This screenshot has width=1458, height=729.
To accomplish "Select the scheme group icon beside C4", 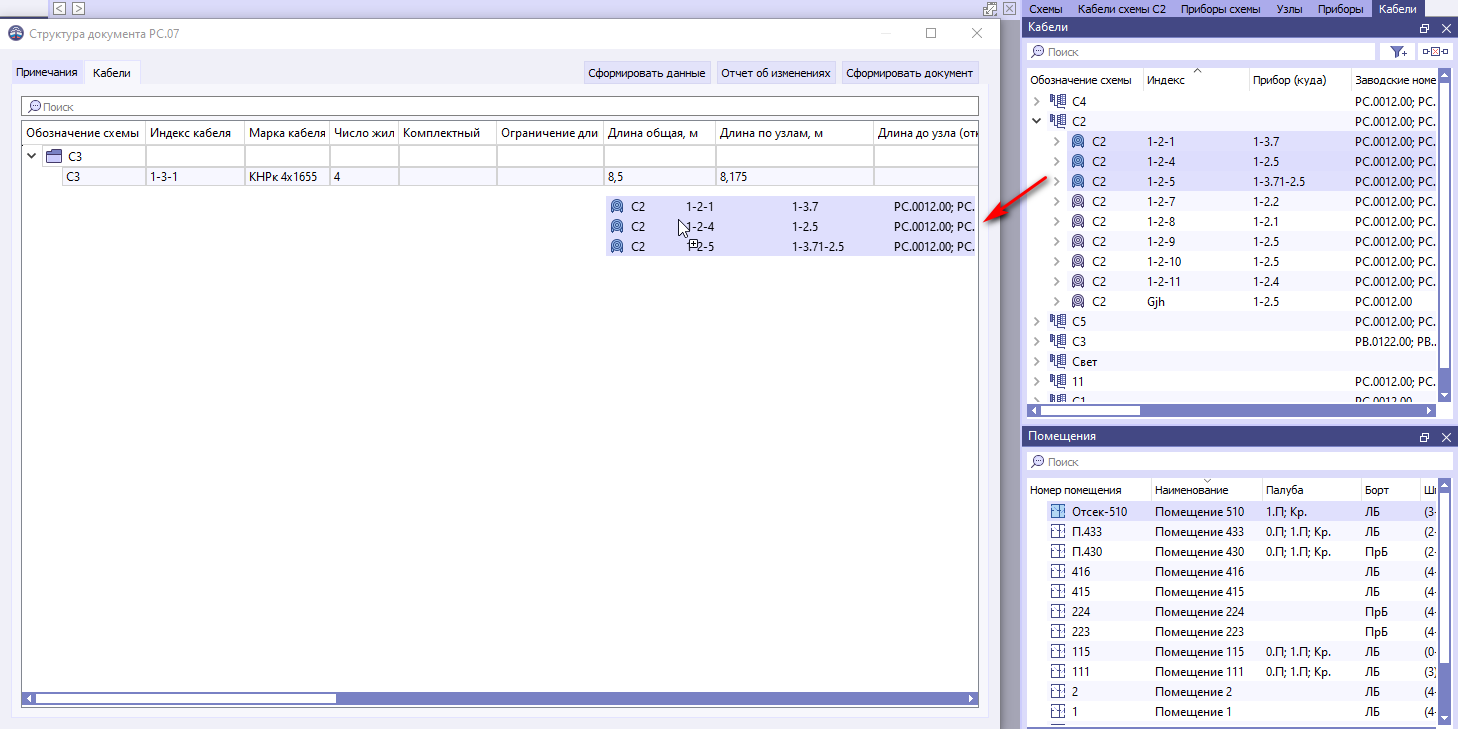I will pos(1058,100).
